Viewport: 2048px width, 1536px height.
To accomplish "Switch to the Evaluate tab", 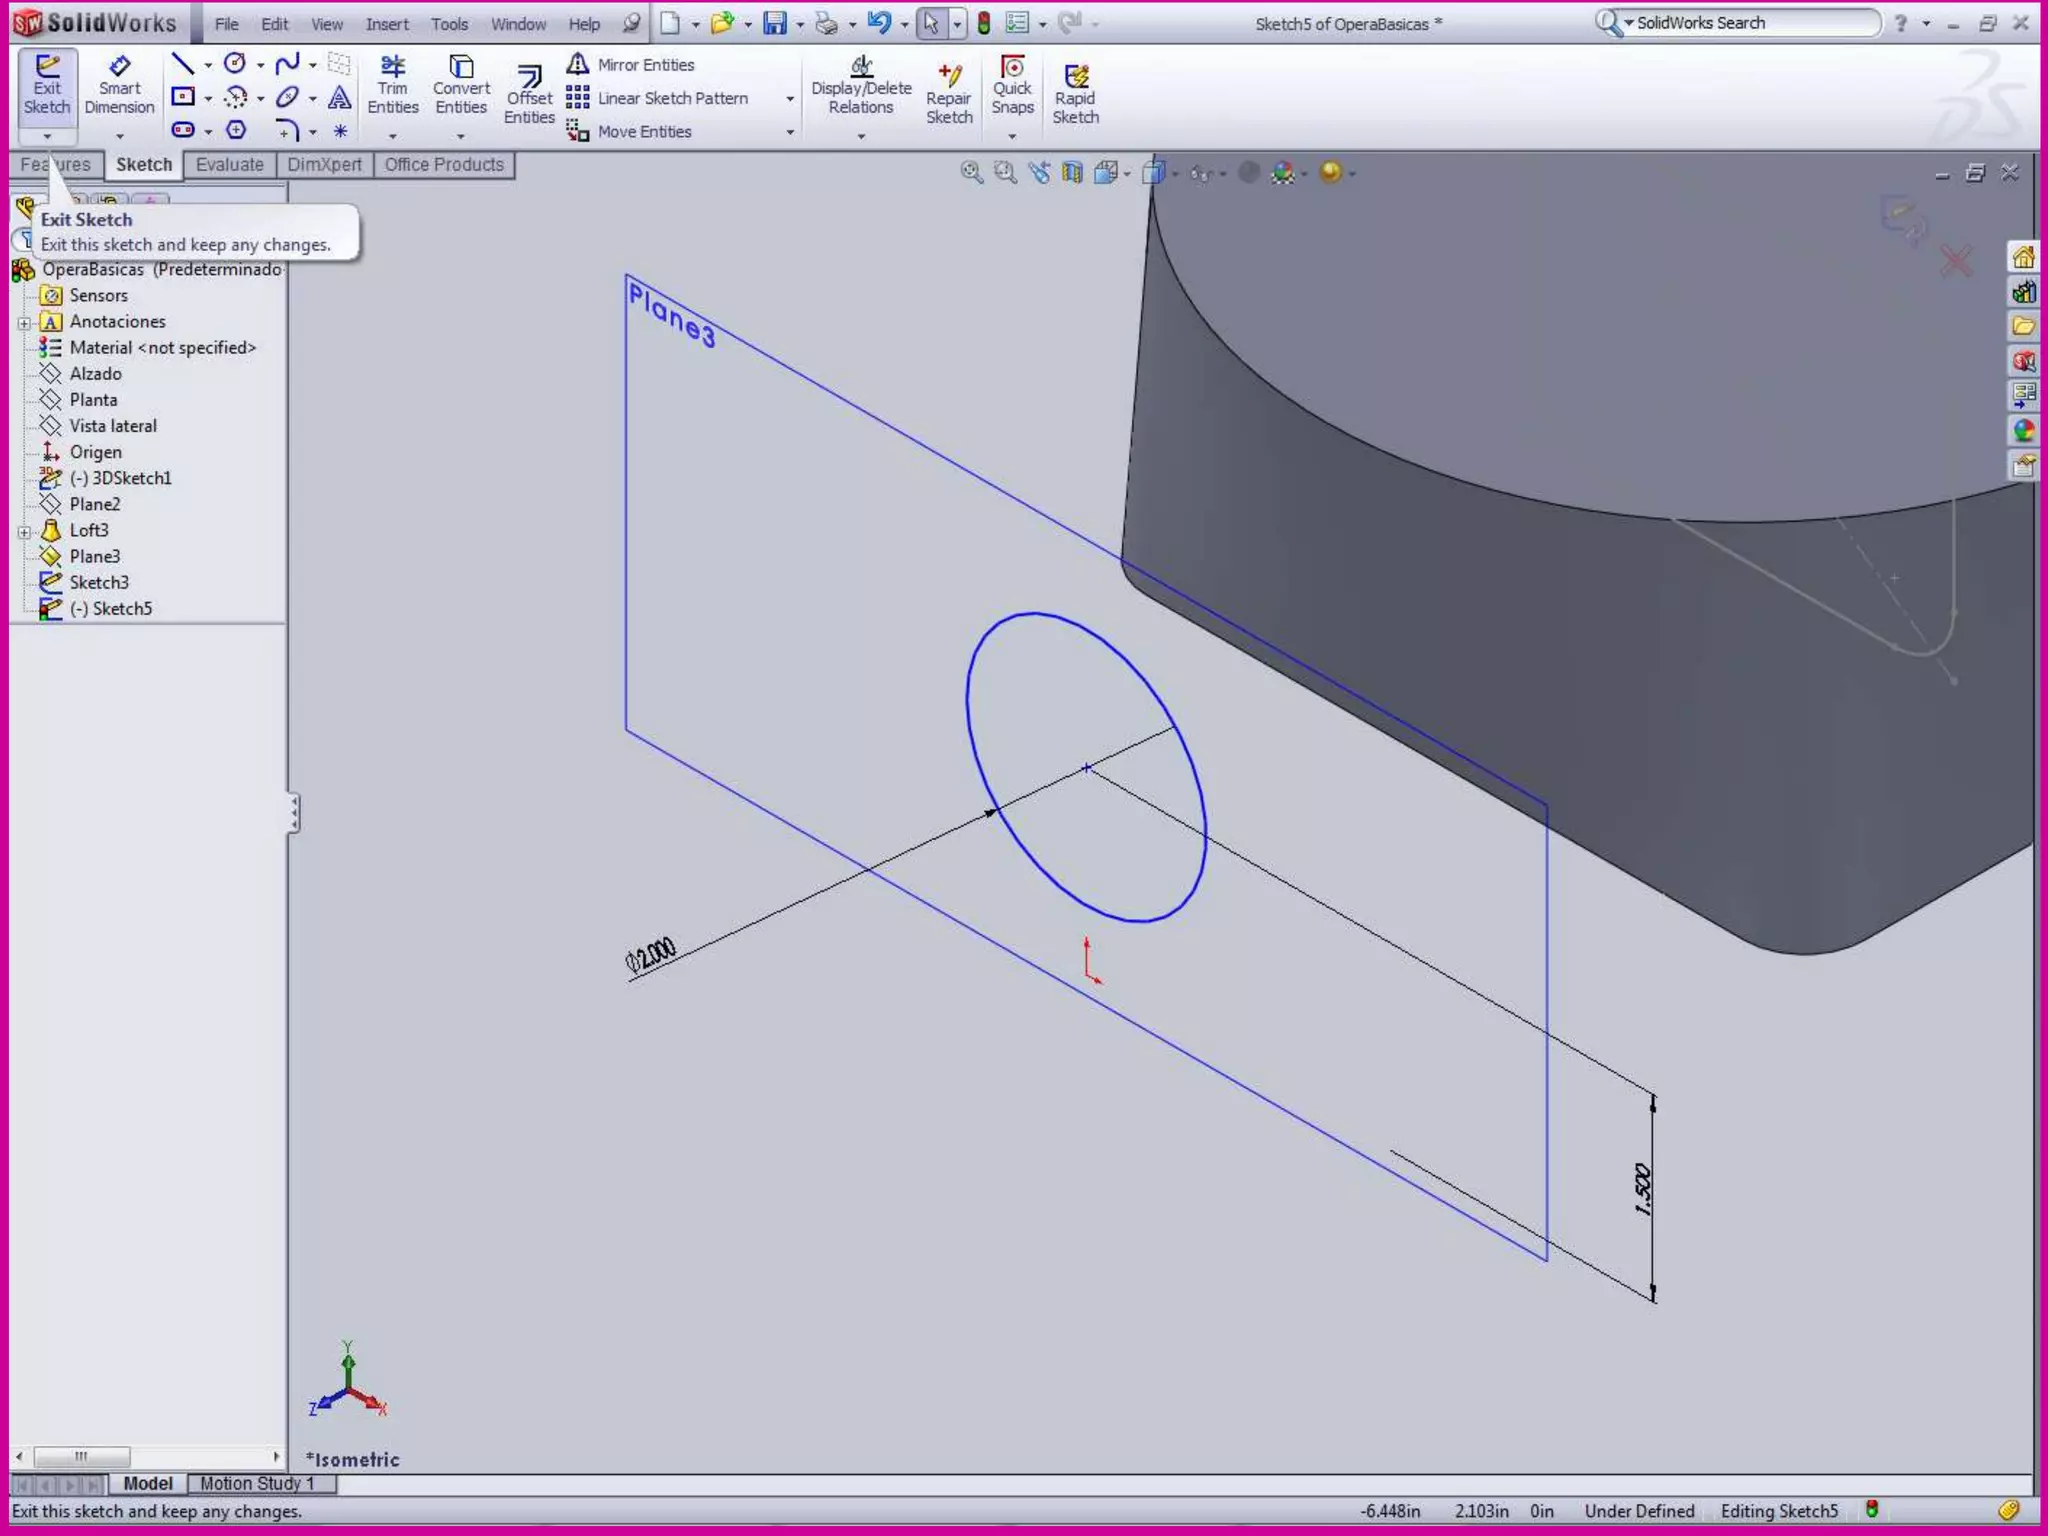I will coord(229,165).
